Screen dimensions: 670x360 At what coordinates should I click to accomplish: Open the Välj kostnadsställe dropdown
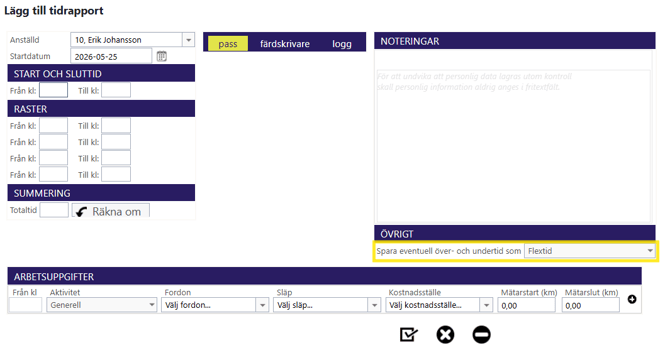point(439,305)
